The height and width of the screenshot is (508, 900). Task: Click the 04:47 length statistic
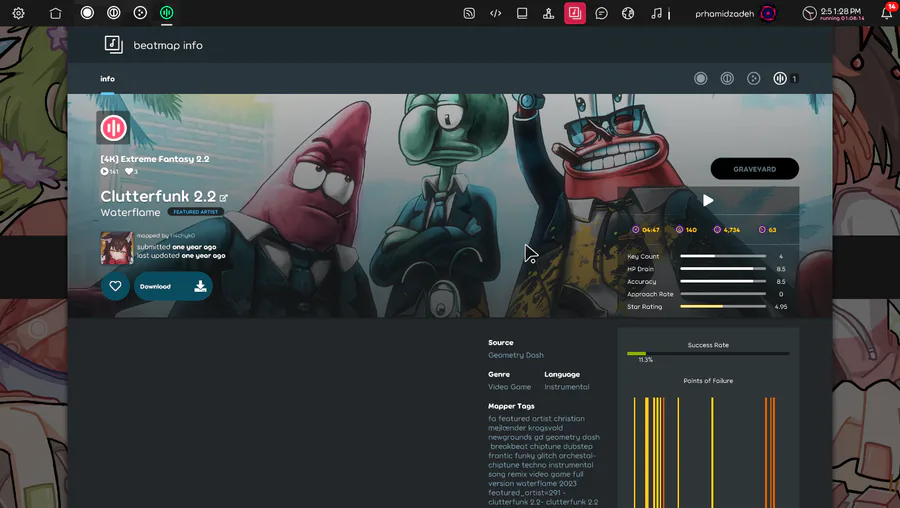(646, 230)
